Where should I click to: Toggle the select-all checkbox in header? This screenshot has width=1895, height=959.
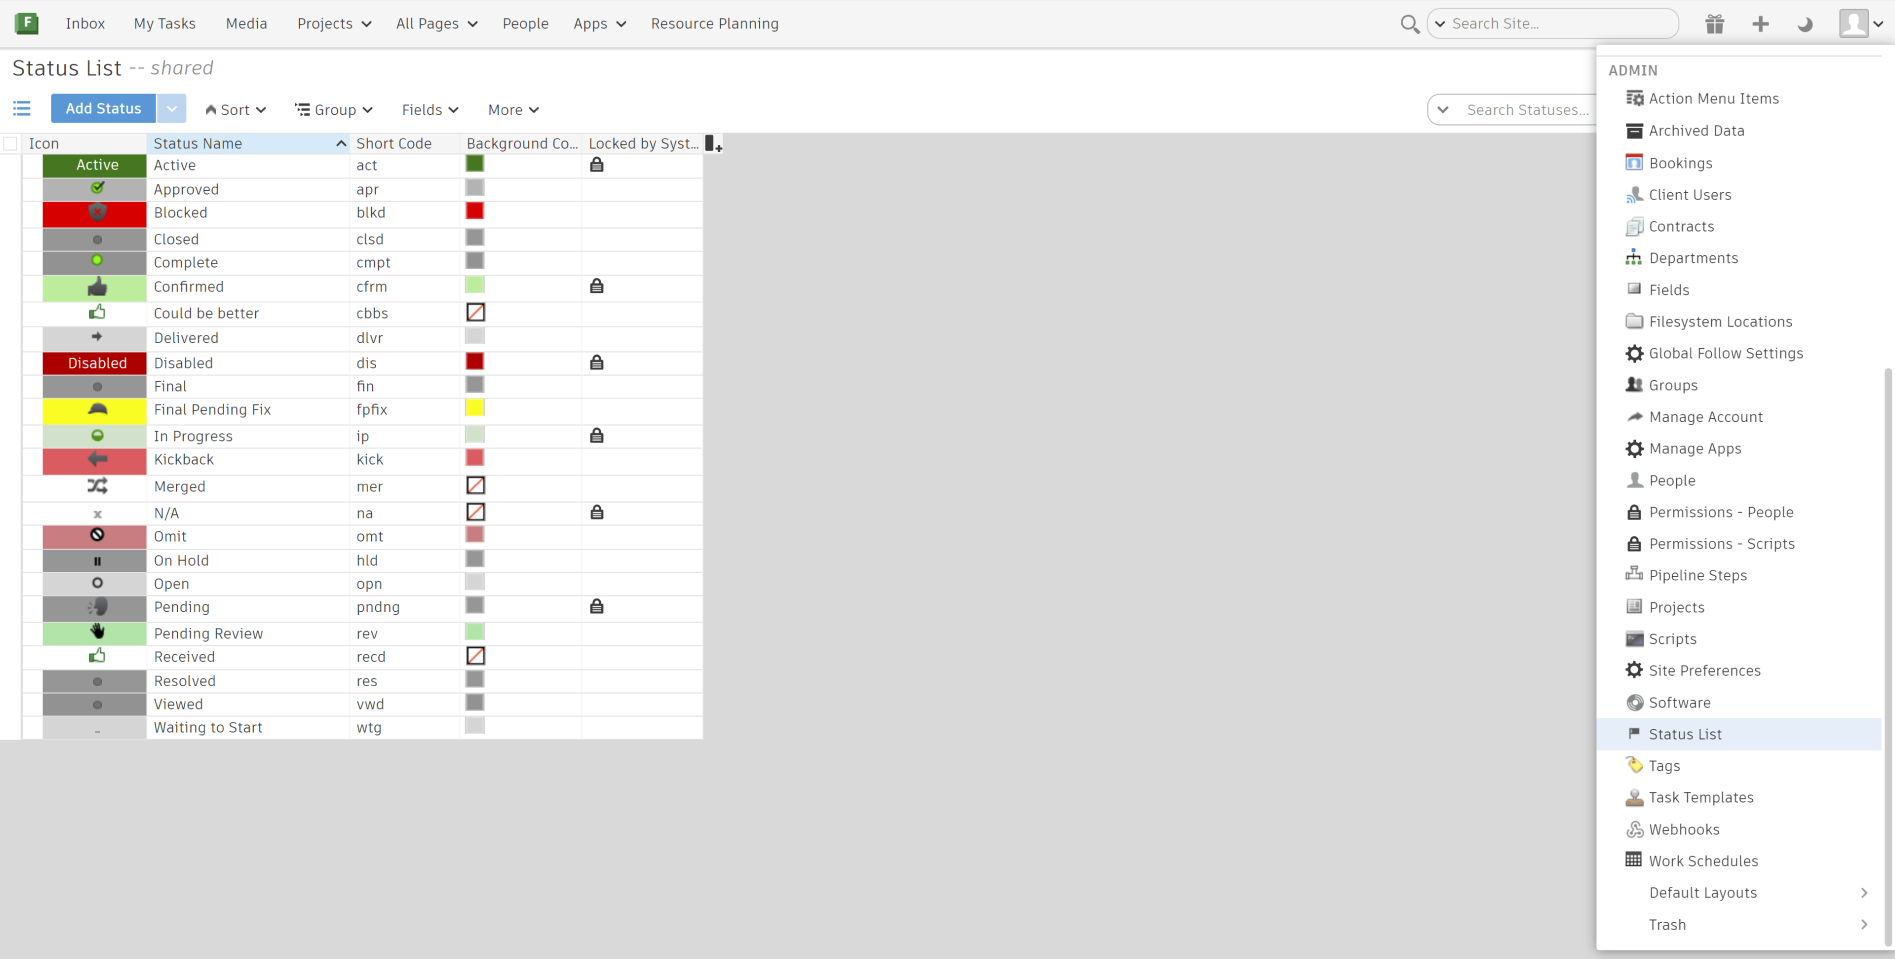(x=10, y=144)
